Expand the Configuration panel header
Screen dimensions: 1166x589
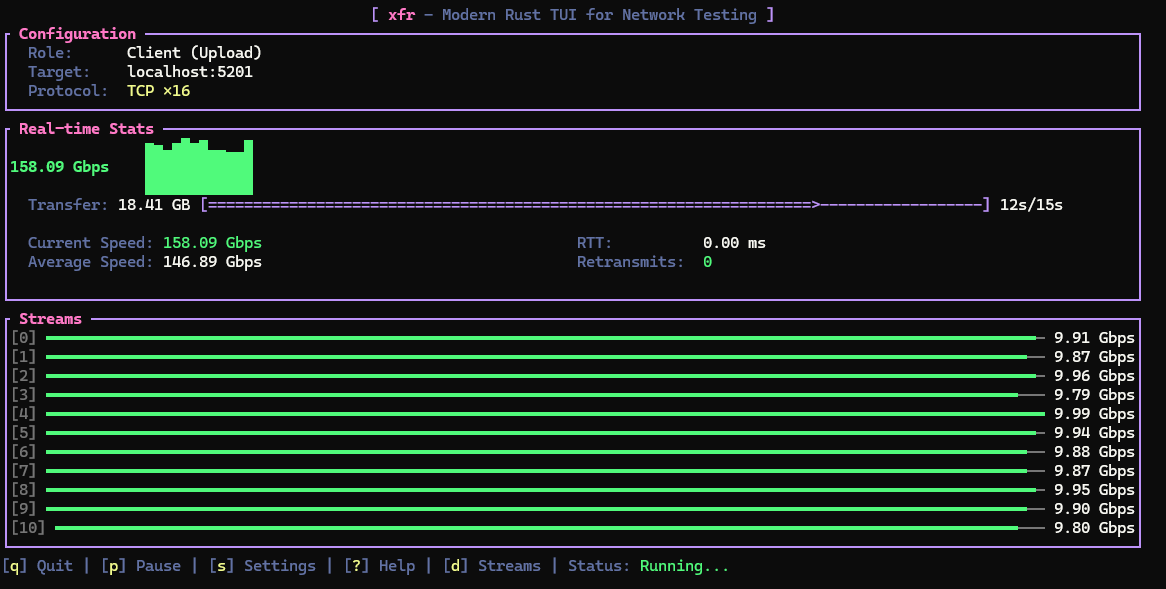pos(77,33)
